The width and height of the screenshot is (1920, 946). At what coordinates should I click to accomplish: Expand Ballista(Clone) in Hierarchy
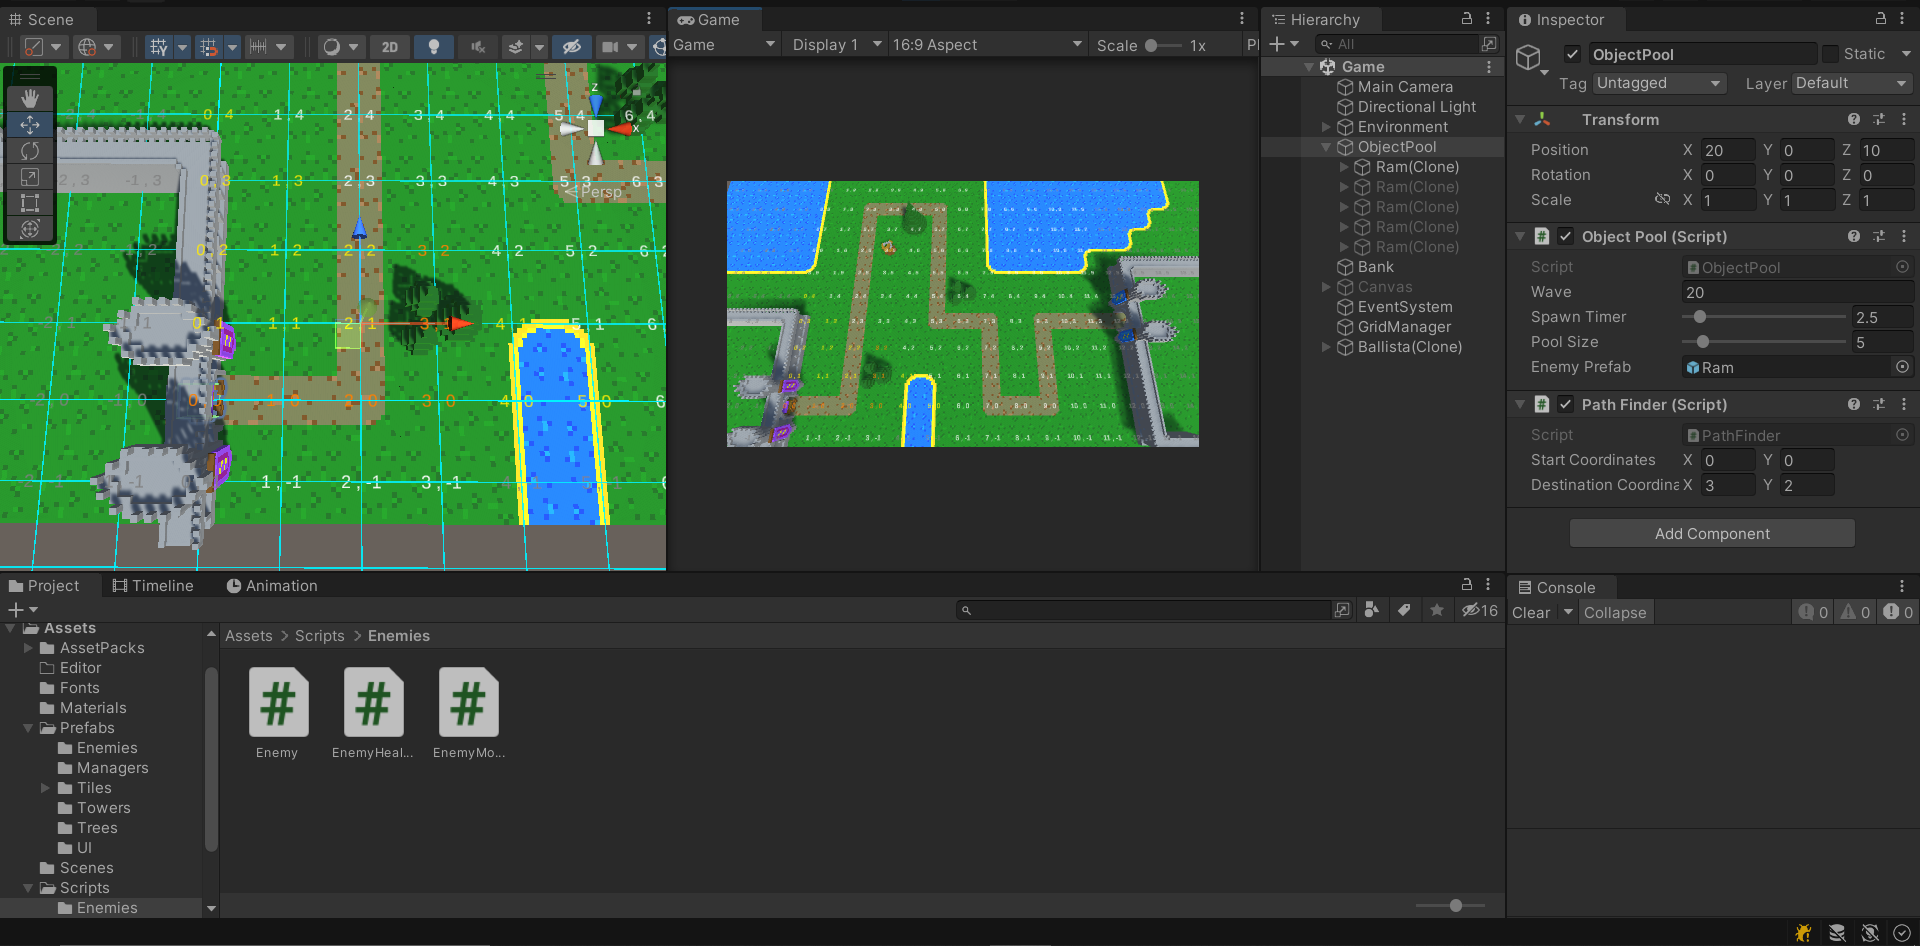(1327, 347)
